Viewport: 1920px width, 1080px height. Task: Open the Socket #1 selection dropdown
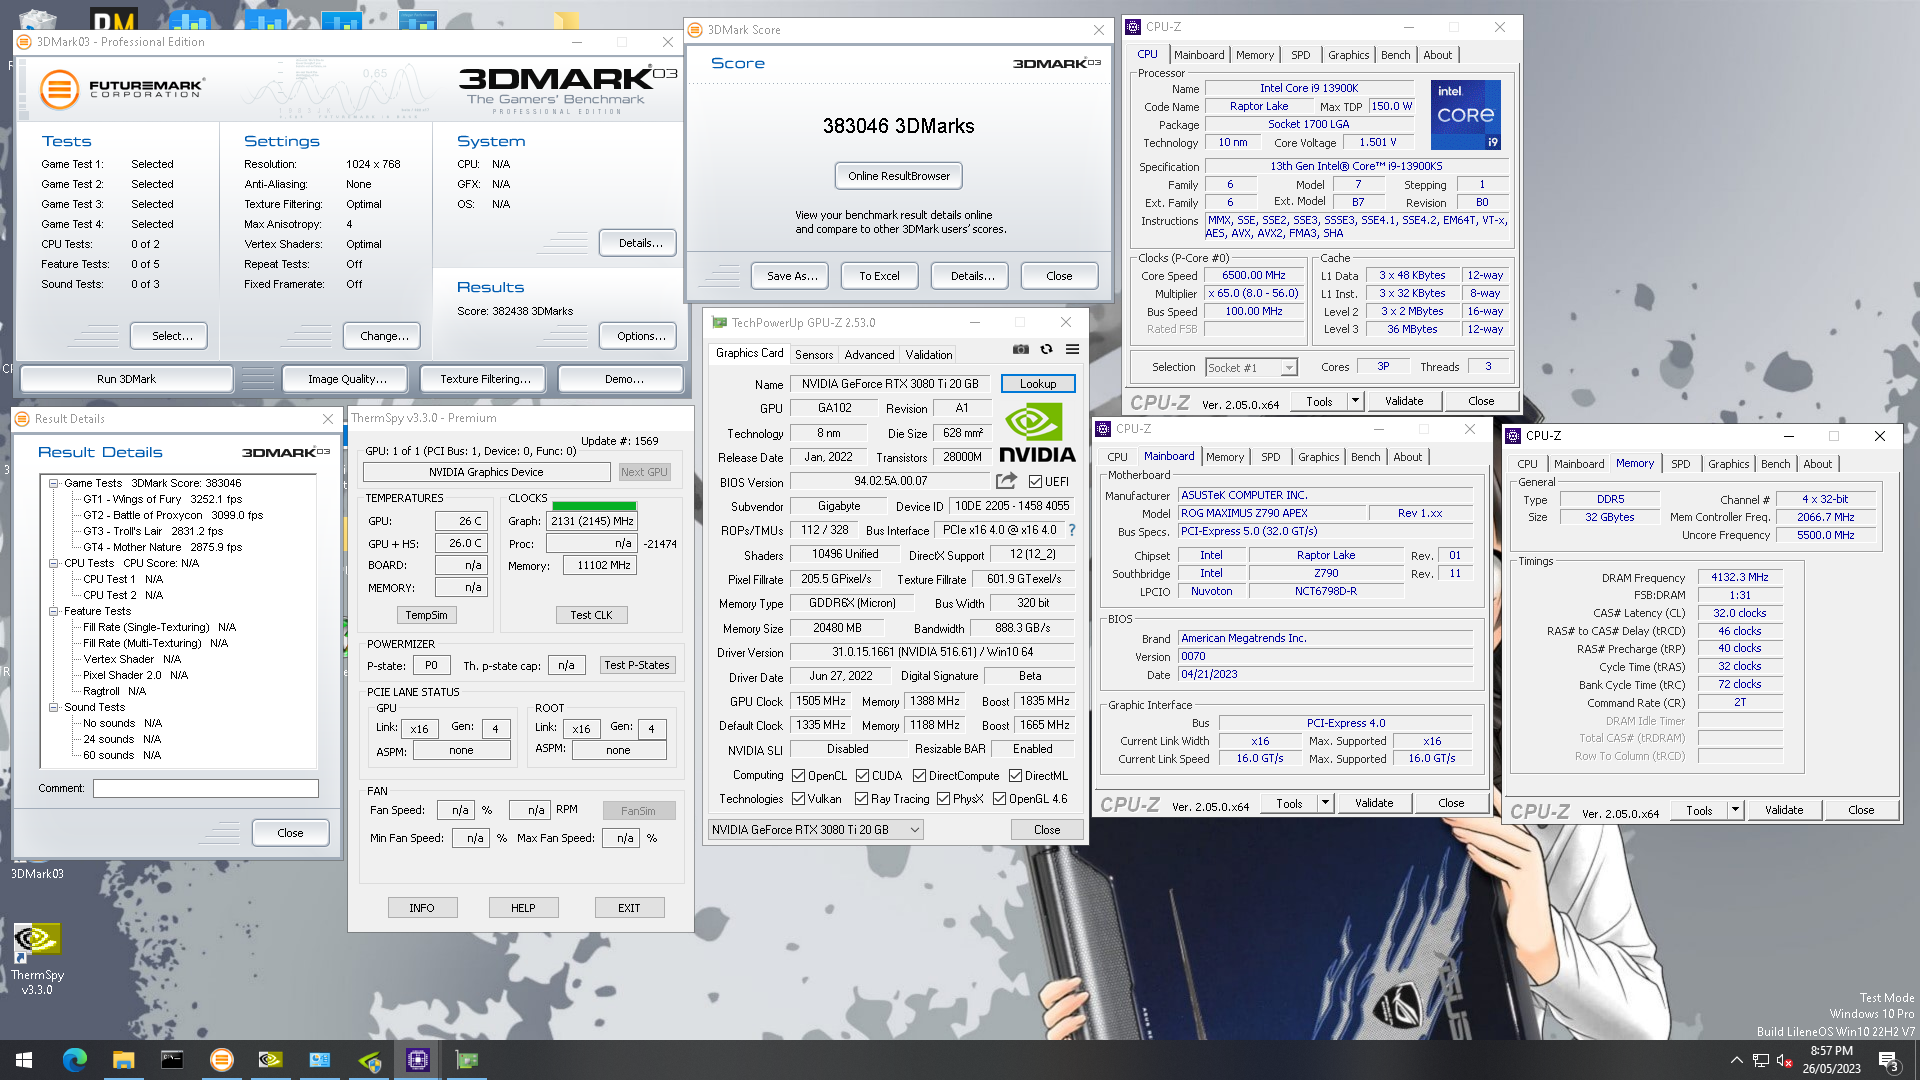tap(1251, 367)
